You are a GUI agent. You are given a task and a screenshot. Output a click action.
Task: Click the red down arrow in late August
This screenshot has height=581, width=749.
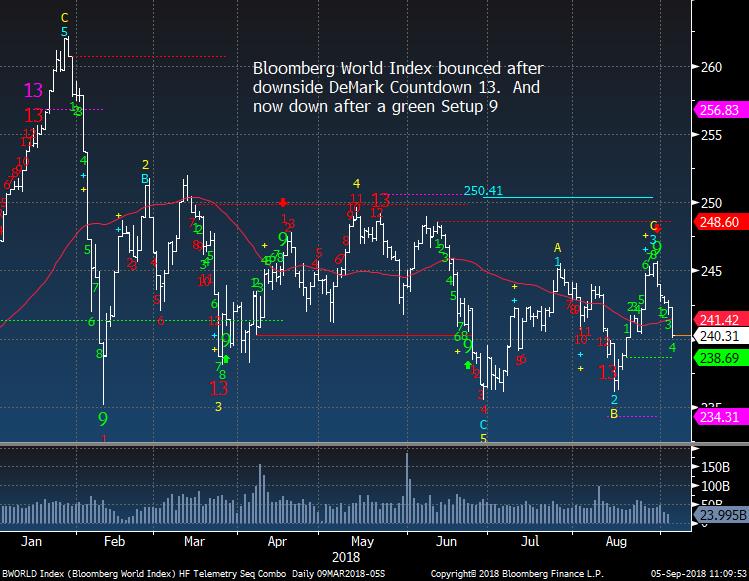pos(658,229)
